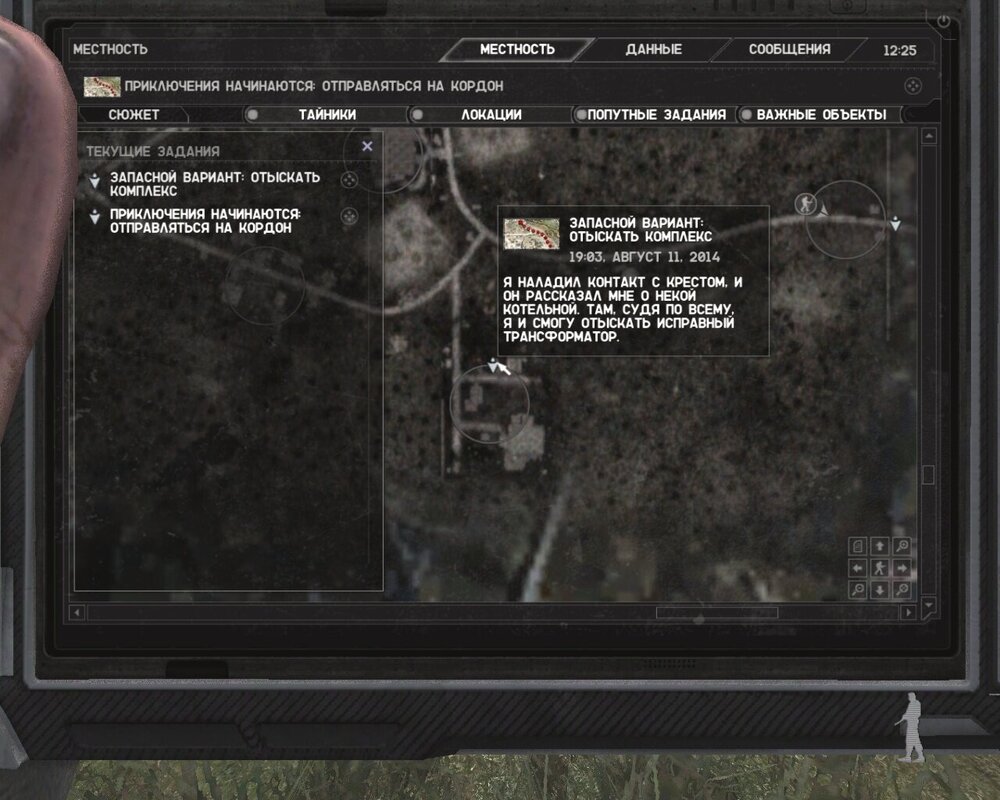The width and height of the screenshot is (1000, 800).
Task: Click the МЕСТНОСТЬ title on the left of the top bar
Action: click(110, 49)
